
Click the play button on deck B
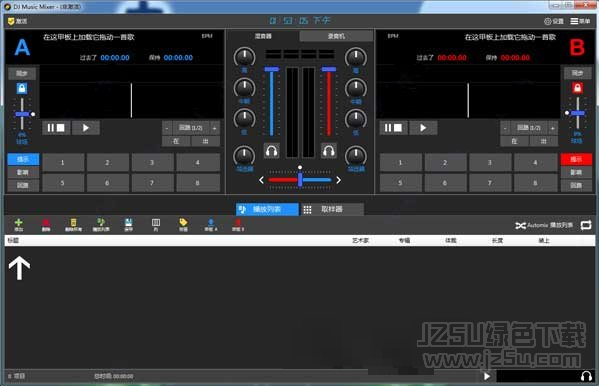(423, 128)
